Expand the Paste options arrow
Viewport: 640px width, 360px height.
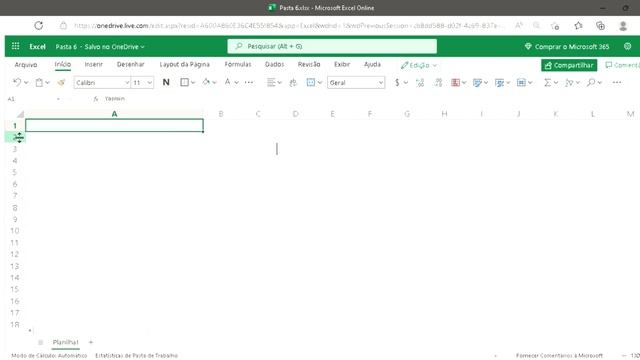tap(47, 83)
